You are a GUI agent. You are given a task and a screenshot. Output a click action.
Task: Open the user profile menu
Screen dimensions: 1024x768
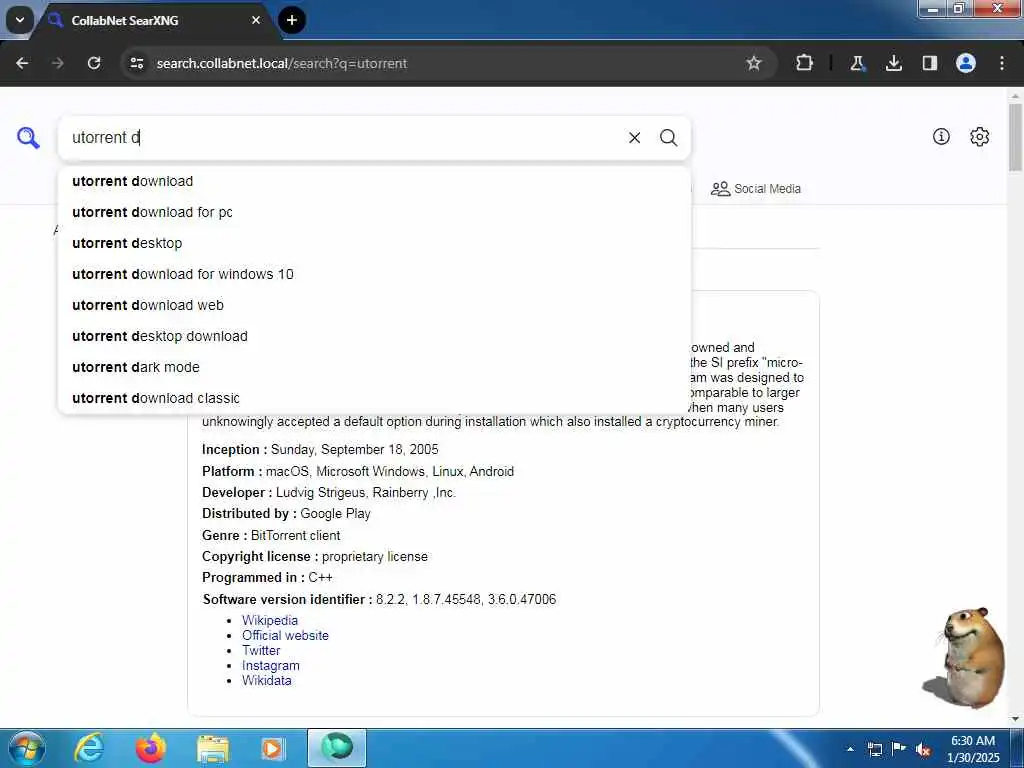pyautogui.click(x=965, y=63)
